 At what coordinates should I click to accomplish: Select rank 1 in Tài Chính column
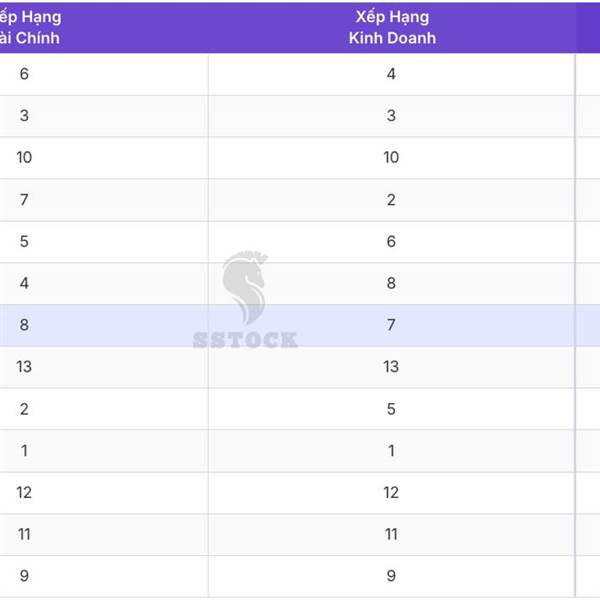[24, 451]
